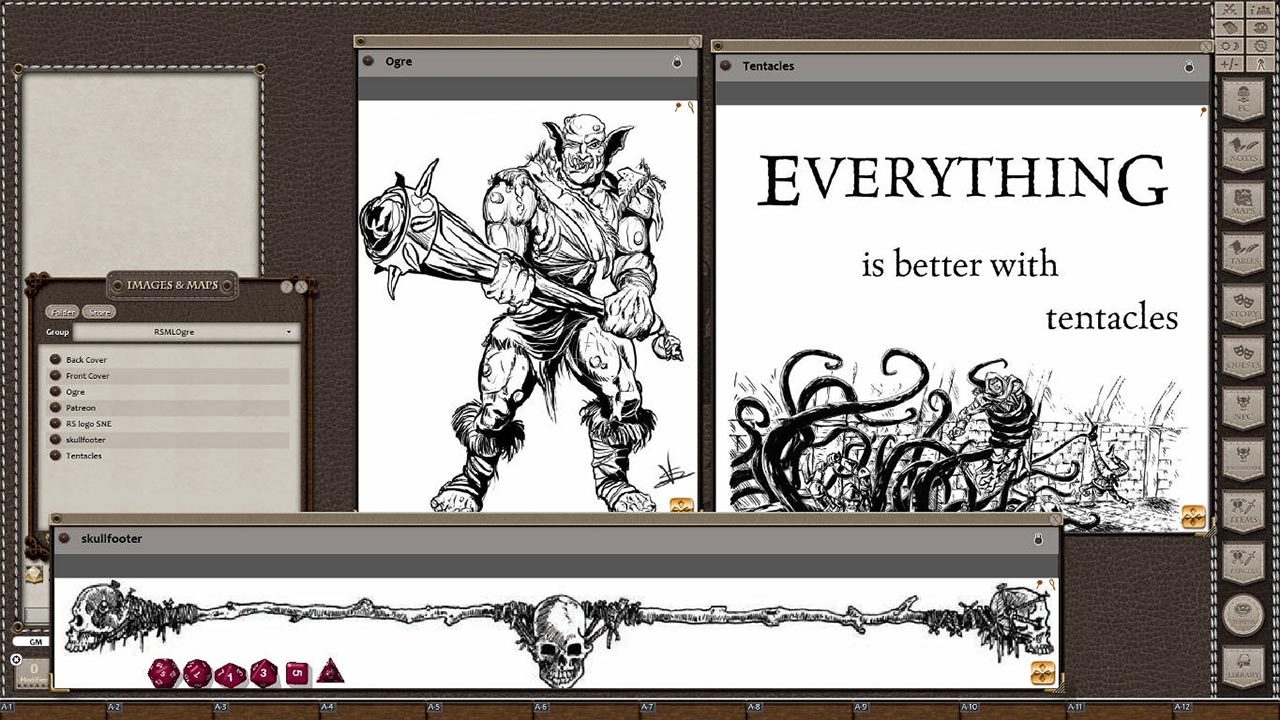This screenshot has height=720, width=1280.
Task: Open the RSMLOgre group dropdown
Action: (288, 332)
